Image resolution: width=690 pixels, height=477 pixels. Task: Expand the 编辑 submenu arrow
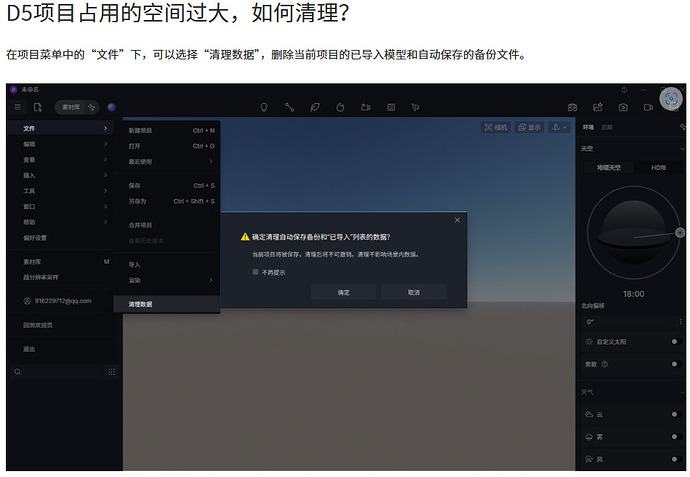[x=106, y=144]
